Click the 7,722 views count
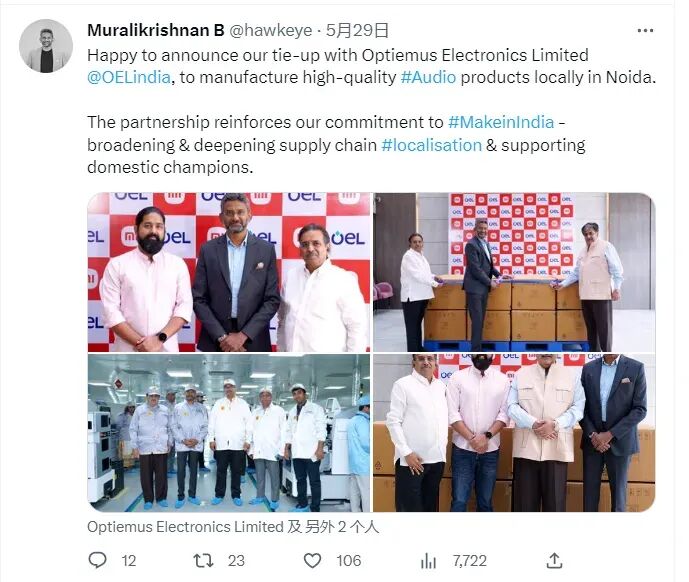Screen dimensions: 689x582 click(x=470, y=560)
